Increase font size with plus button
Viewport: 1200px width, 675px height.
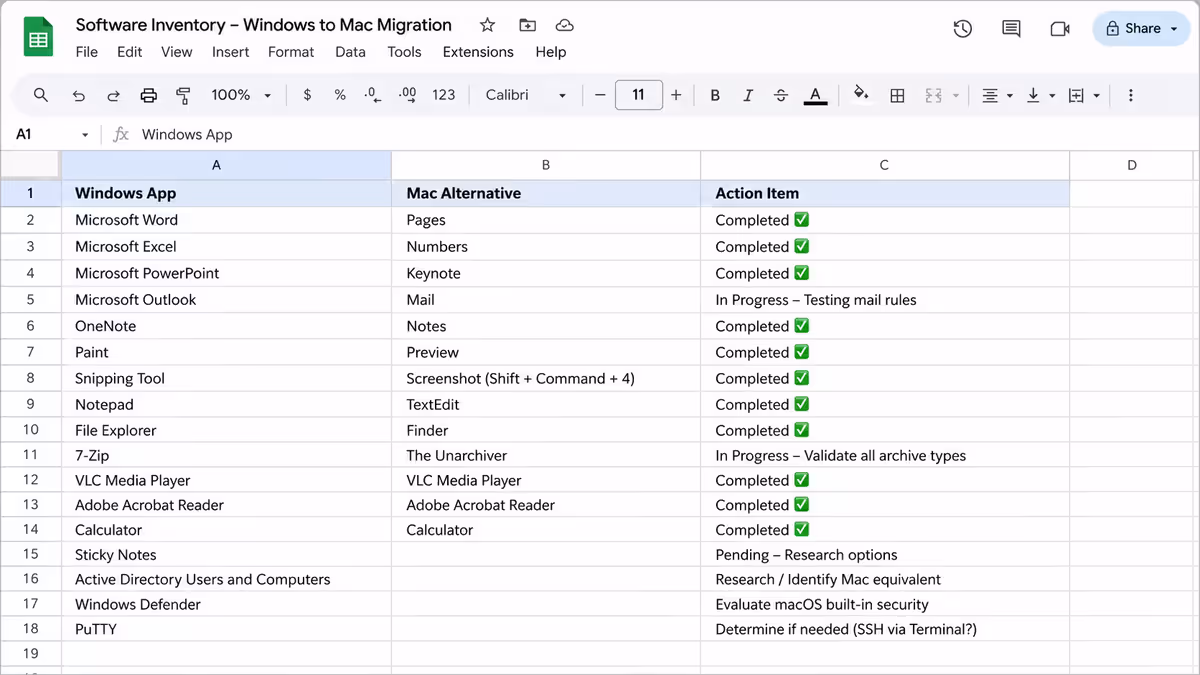pyautogui.click(x=676, y=95)
